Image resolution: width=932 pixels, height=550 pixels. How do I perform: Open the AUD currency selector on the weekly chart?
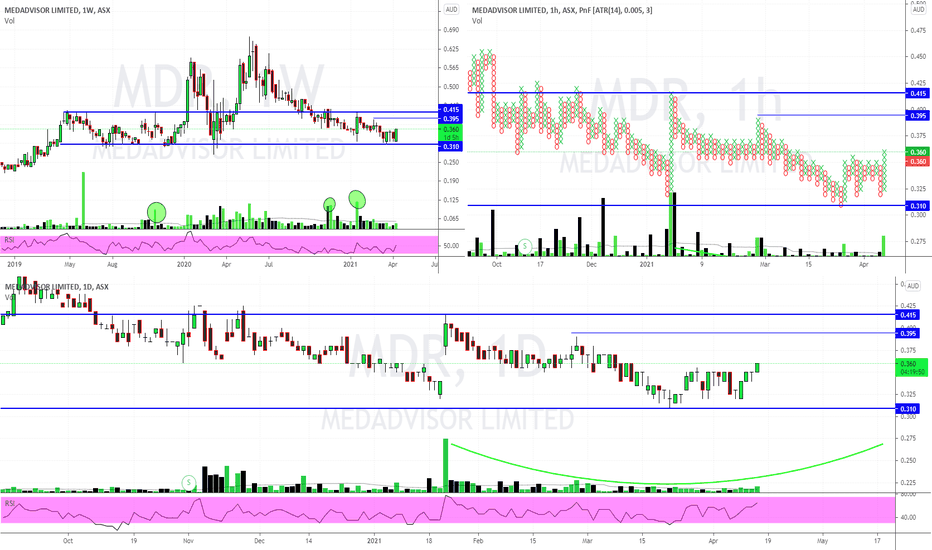click(451, 10)
